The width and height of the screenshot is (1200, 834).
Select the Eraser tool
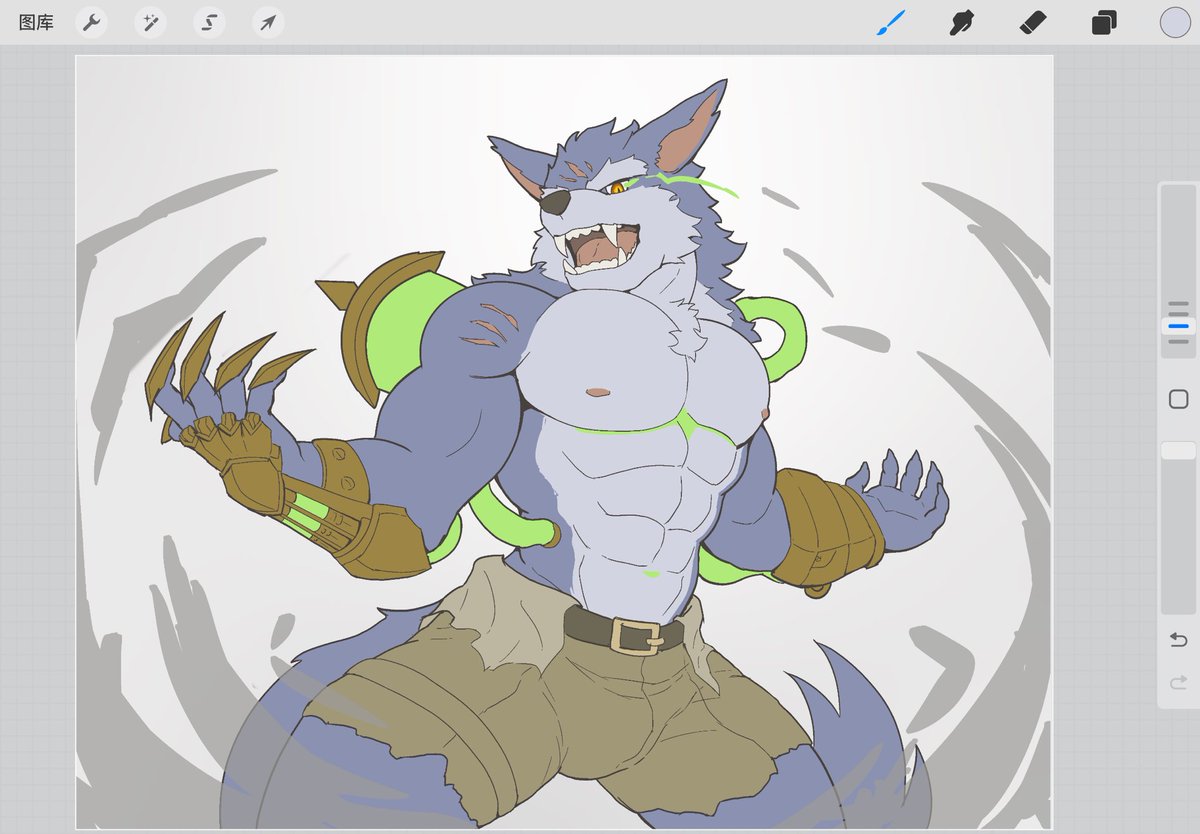pyautogui.click(x=1033, y=22)
